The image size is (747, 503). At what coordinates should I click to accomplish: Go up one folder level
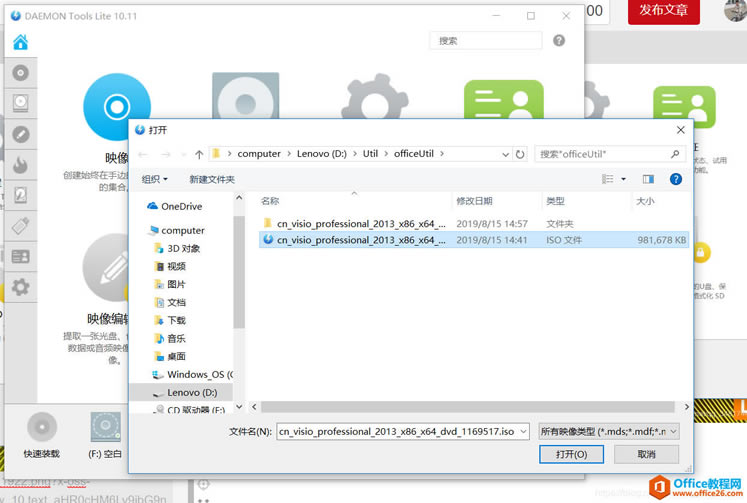[x=199, y=154]
